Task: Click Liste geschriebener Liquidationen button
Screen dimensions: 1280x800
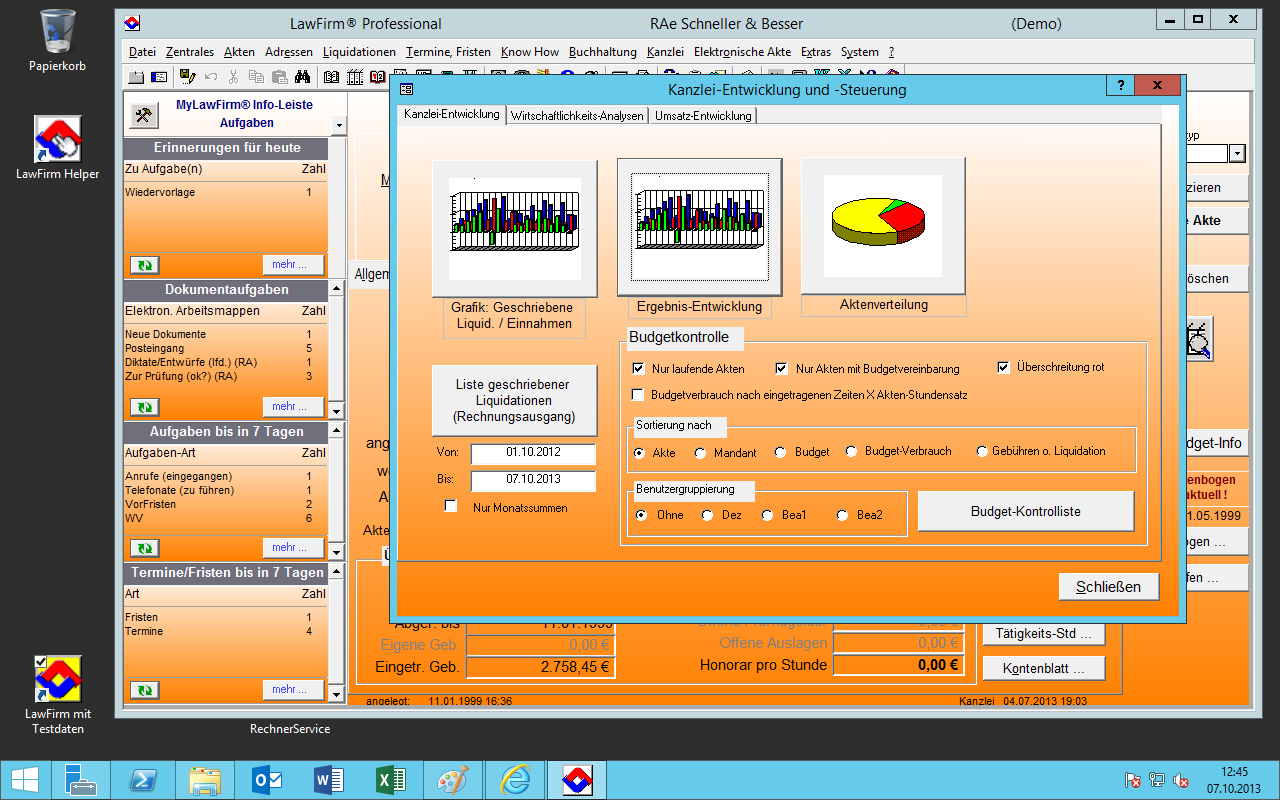Action: [513, 400]
